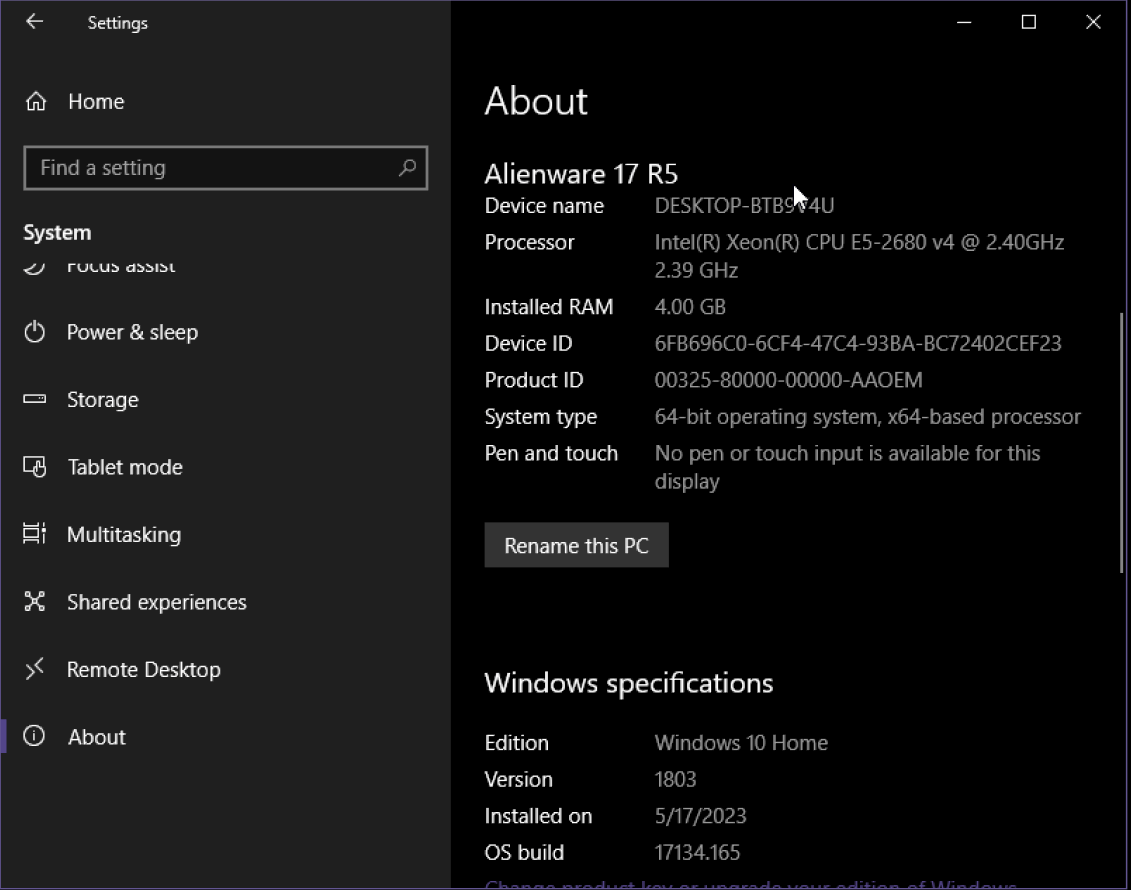The width and height of the screenshot is (1131, 890).
Task: Select the version value 1803
Action: tap(675, 780)
